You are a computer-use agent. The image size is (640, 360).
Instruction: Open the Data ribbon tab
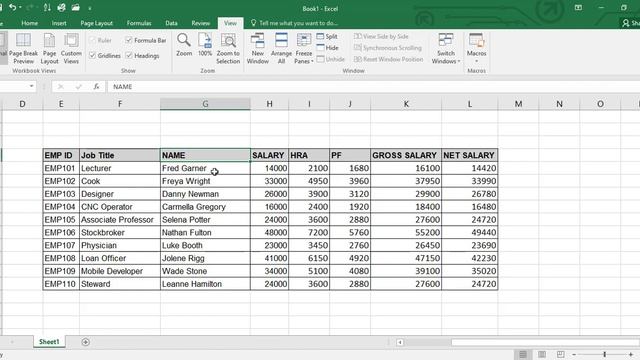(x=171, y=23)
